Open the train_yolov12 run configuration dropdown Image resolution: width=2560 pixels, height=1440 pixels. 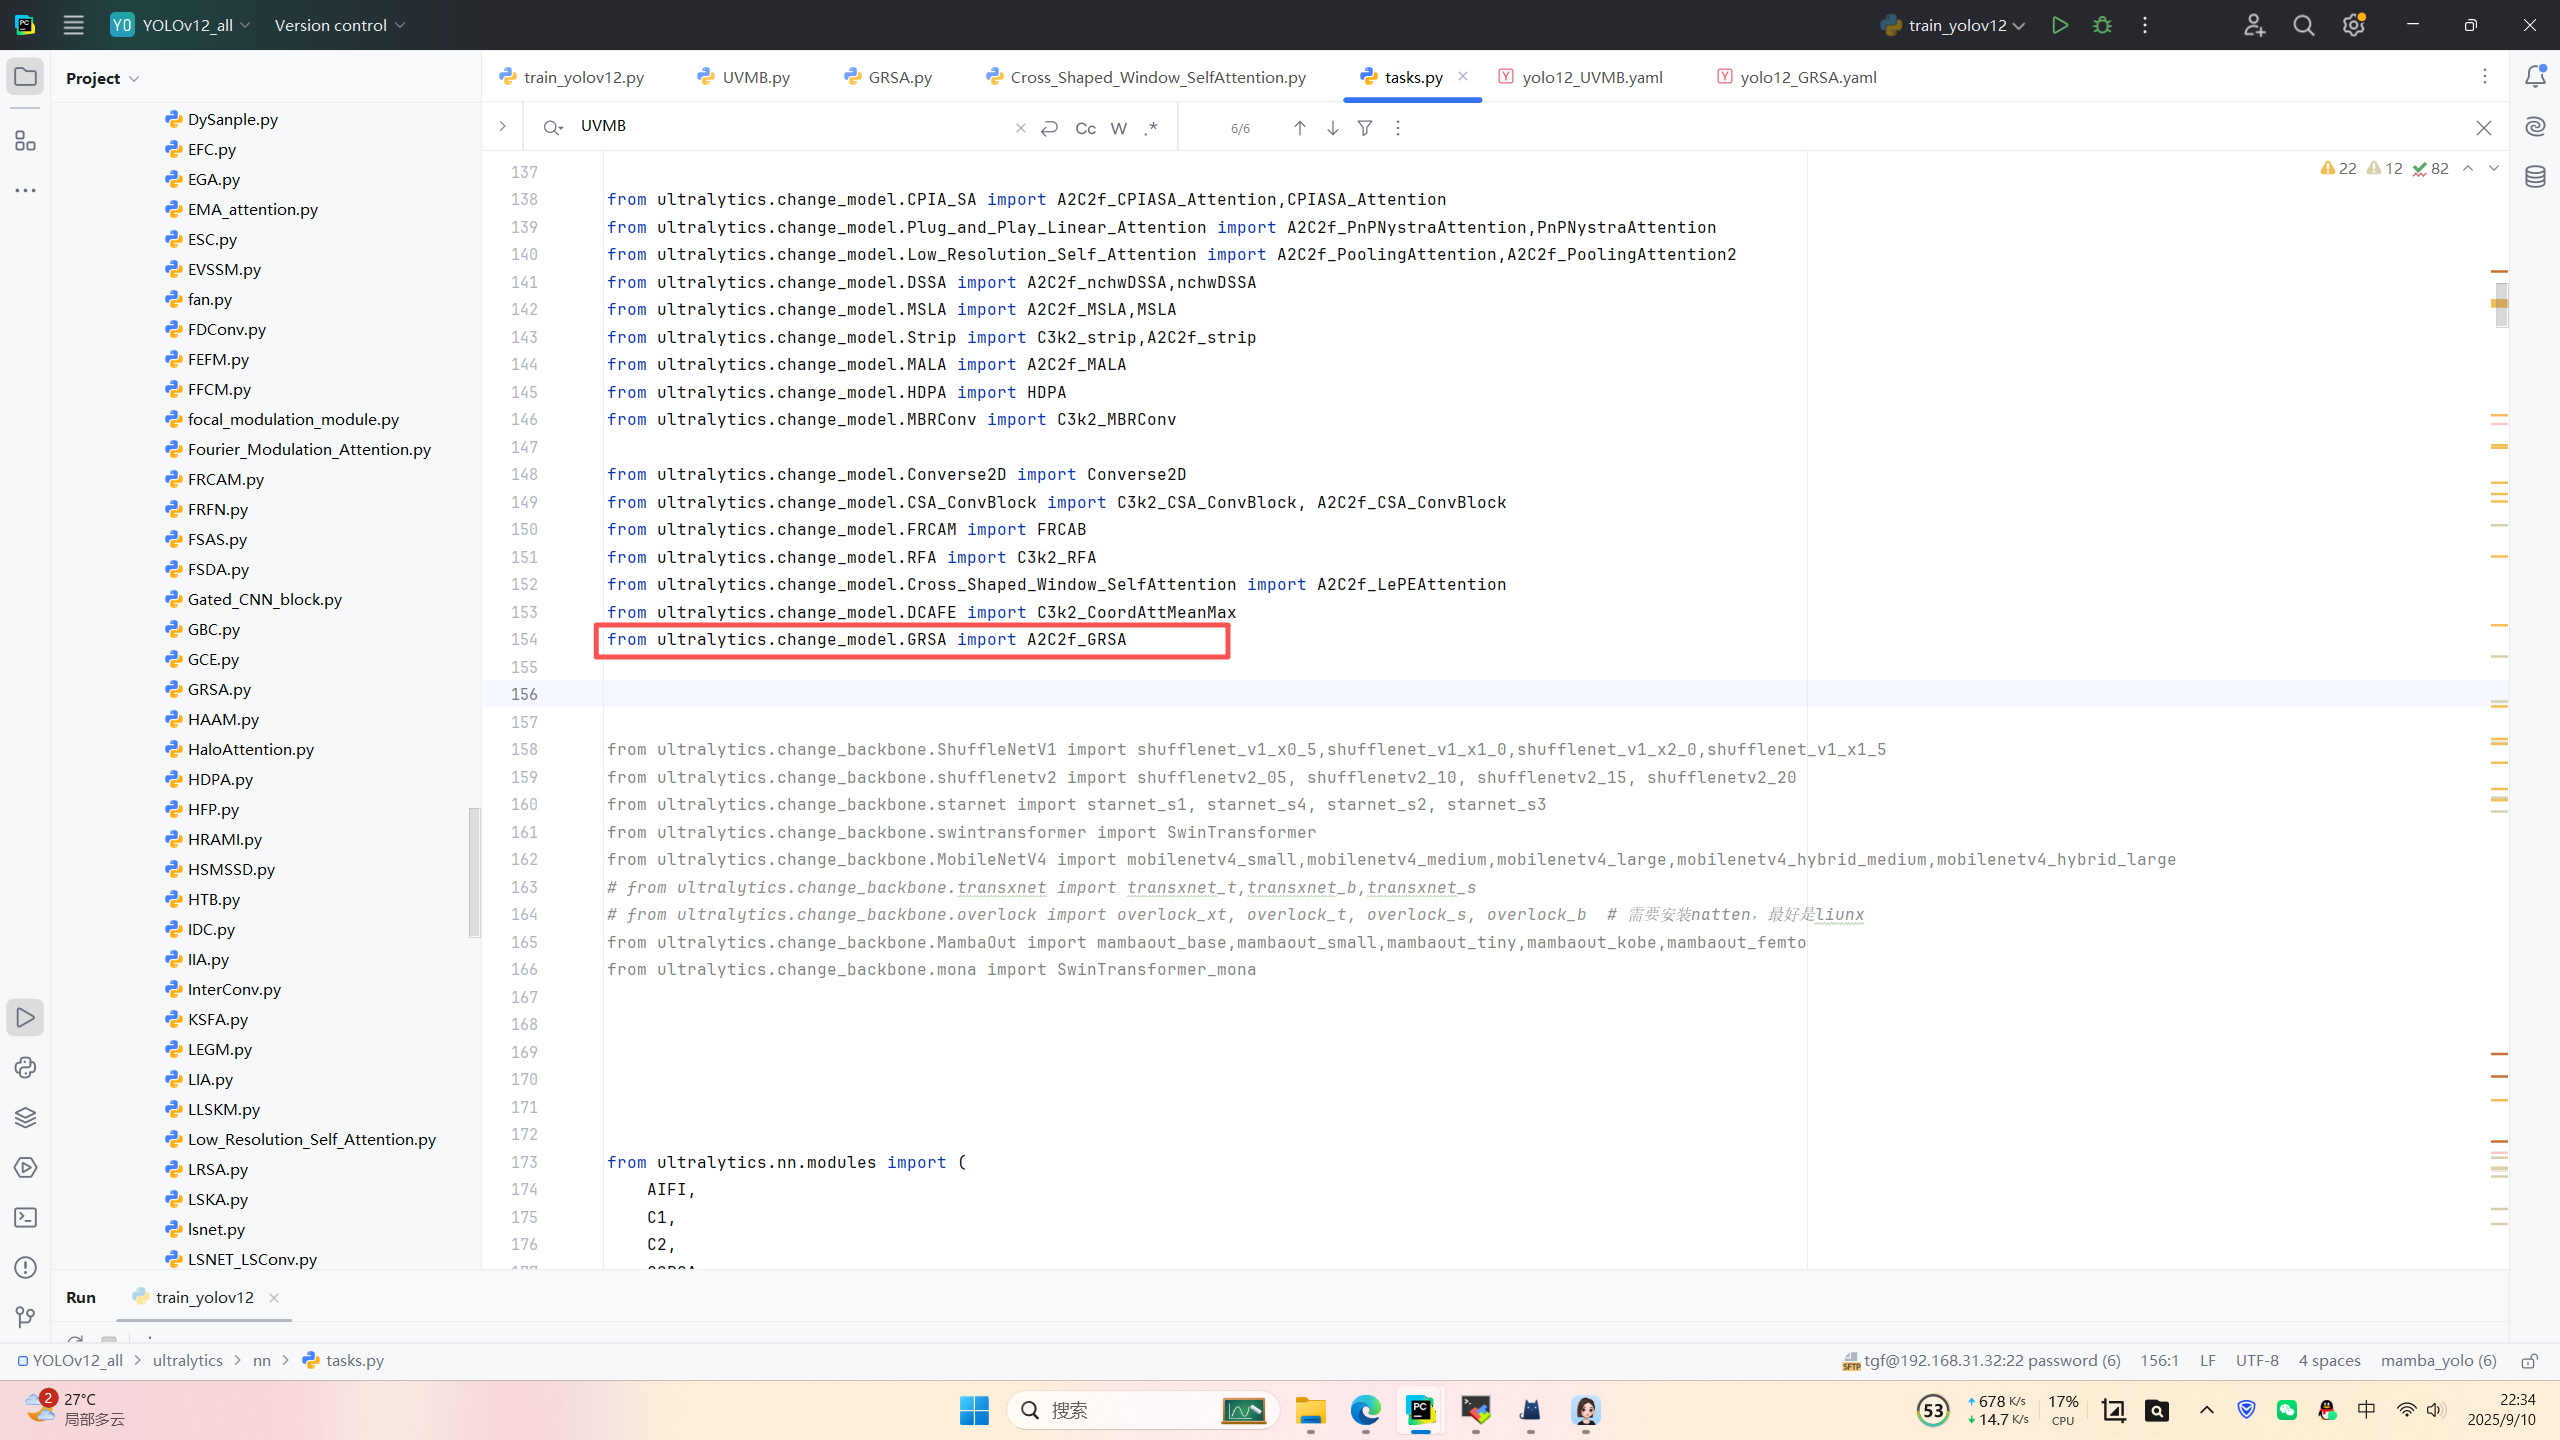[1953, 25]
